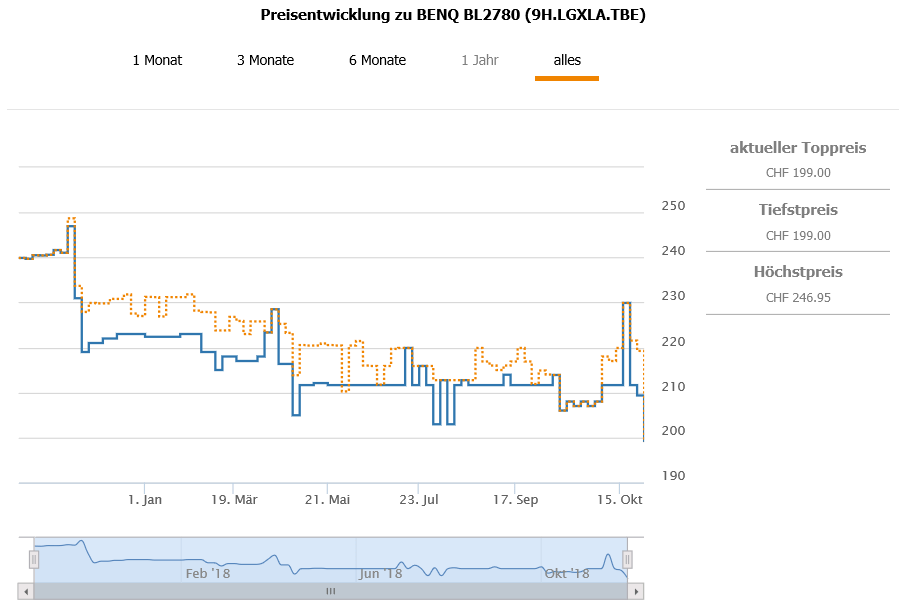
Task: Click the Höchstpreis CHF 246.95 value
Action: click(x=798, y=298)
